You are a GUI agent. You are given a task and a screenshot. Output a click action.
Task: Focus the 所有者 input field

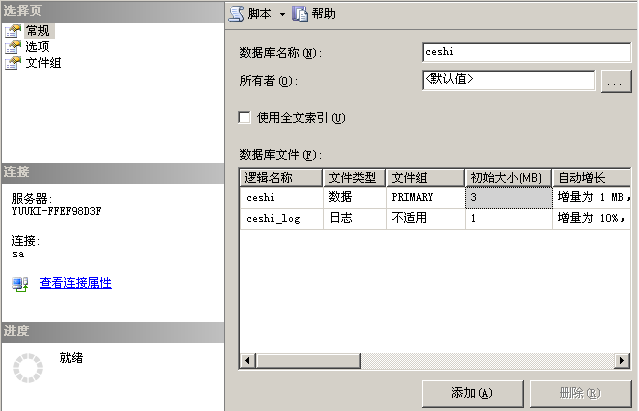coord(509,80)
